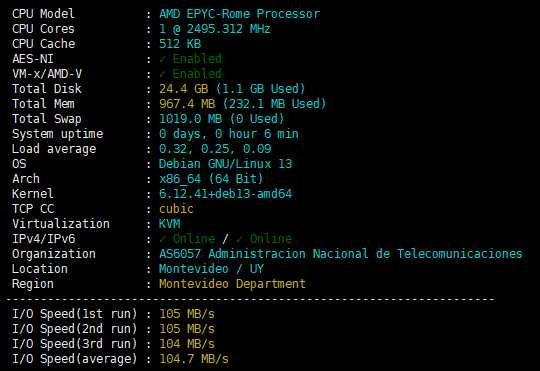
Task: Click the Region label
Action: [x=33, y=284]
